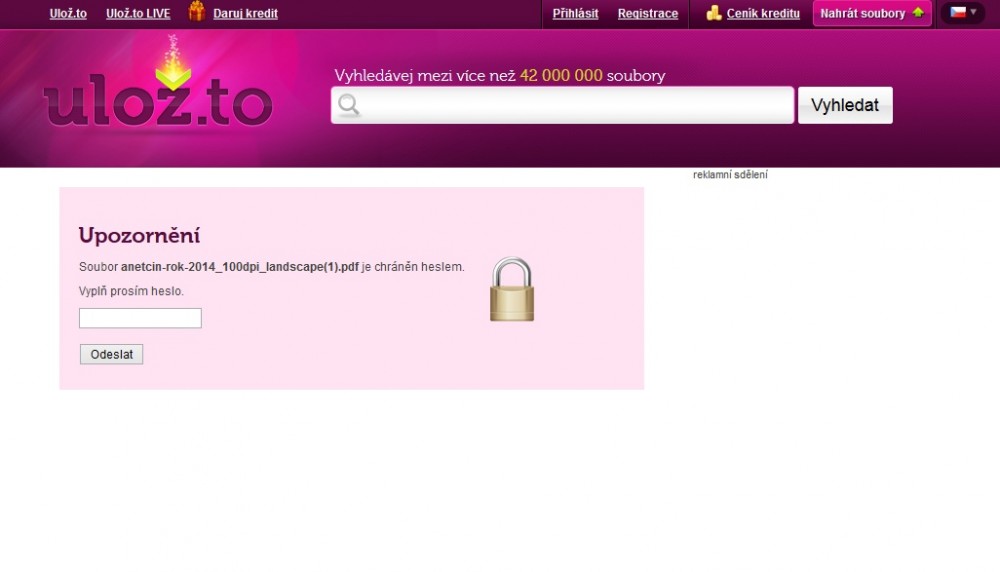1000x572 pixels.
Task: Click the green upload arrow icon
Action: 918,13
